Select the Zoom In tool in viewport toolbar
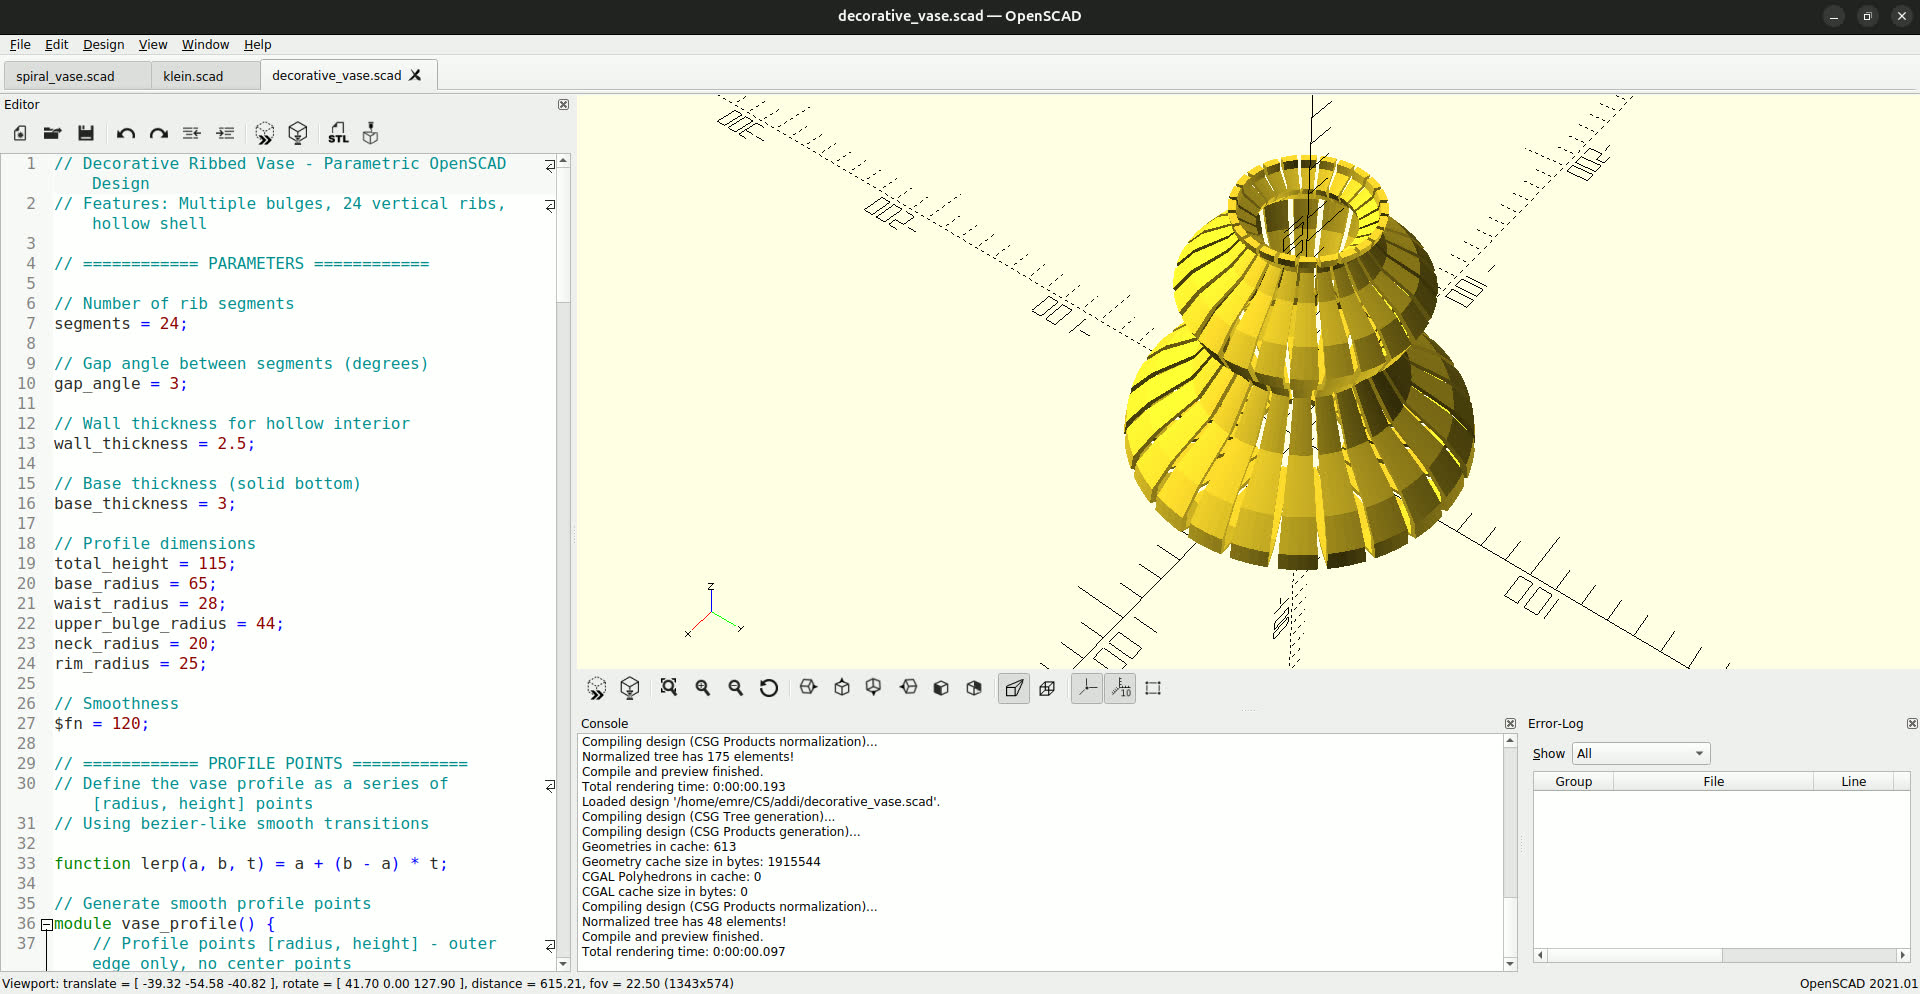 (x=703, y=688)
